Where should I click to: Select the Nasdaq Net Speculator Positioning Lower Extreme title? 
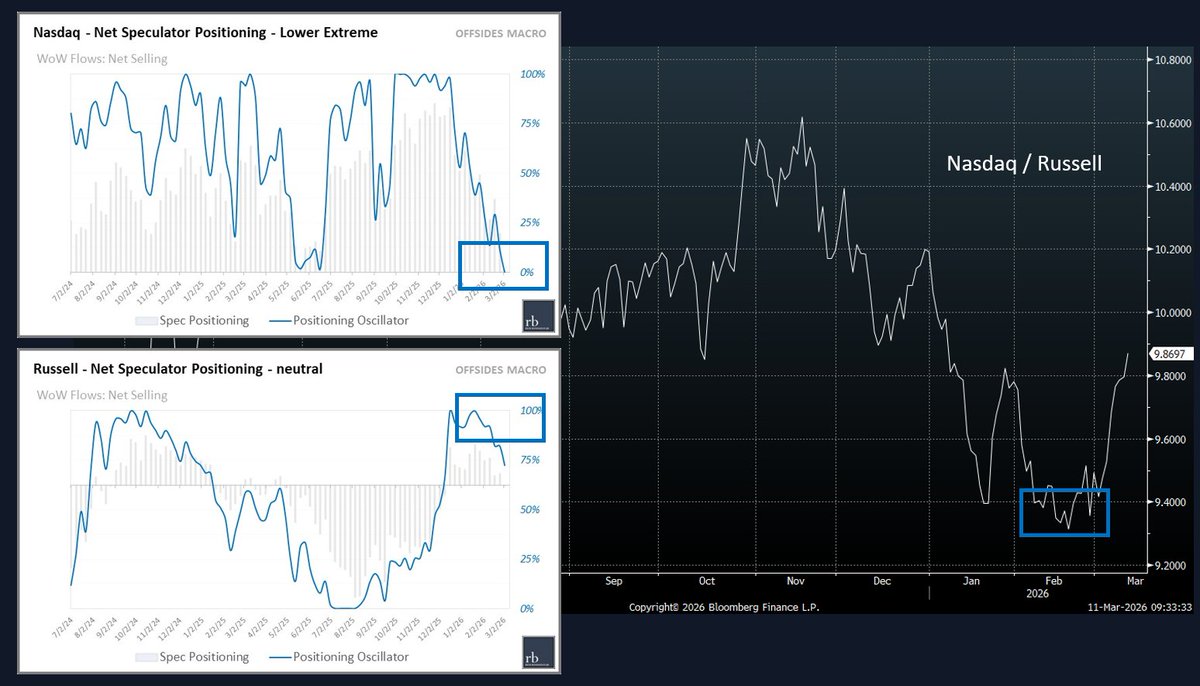(204, 32)
